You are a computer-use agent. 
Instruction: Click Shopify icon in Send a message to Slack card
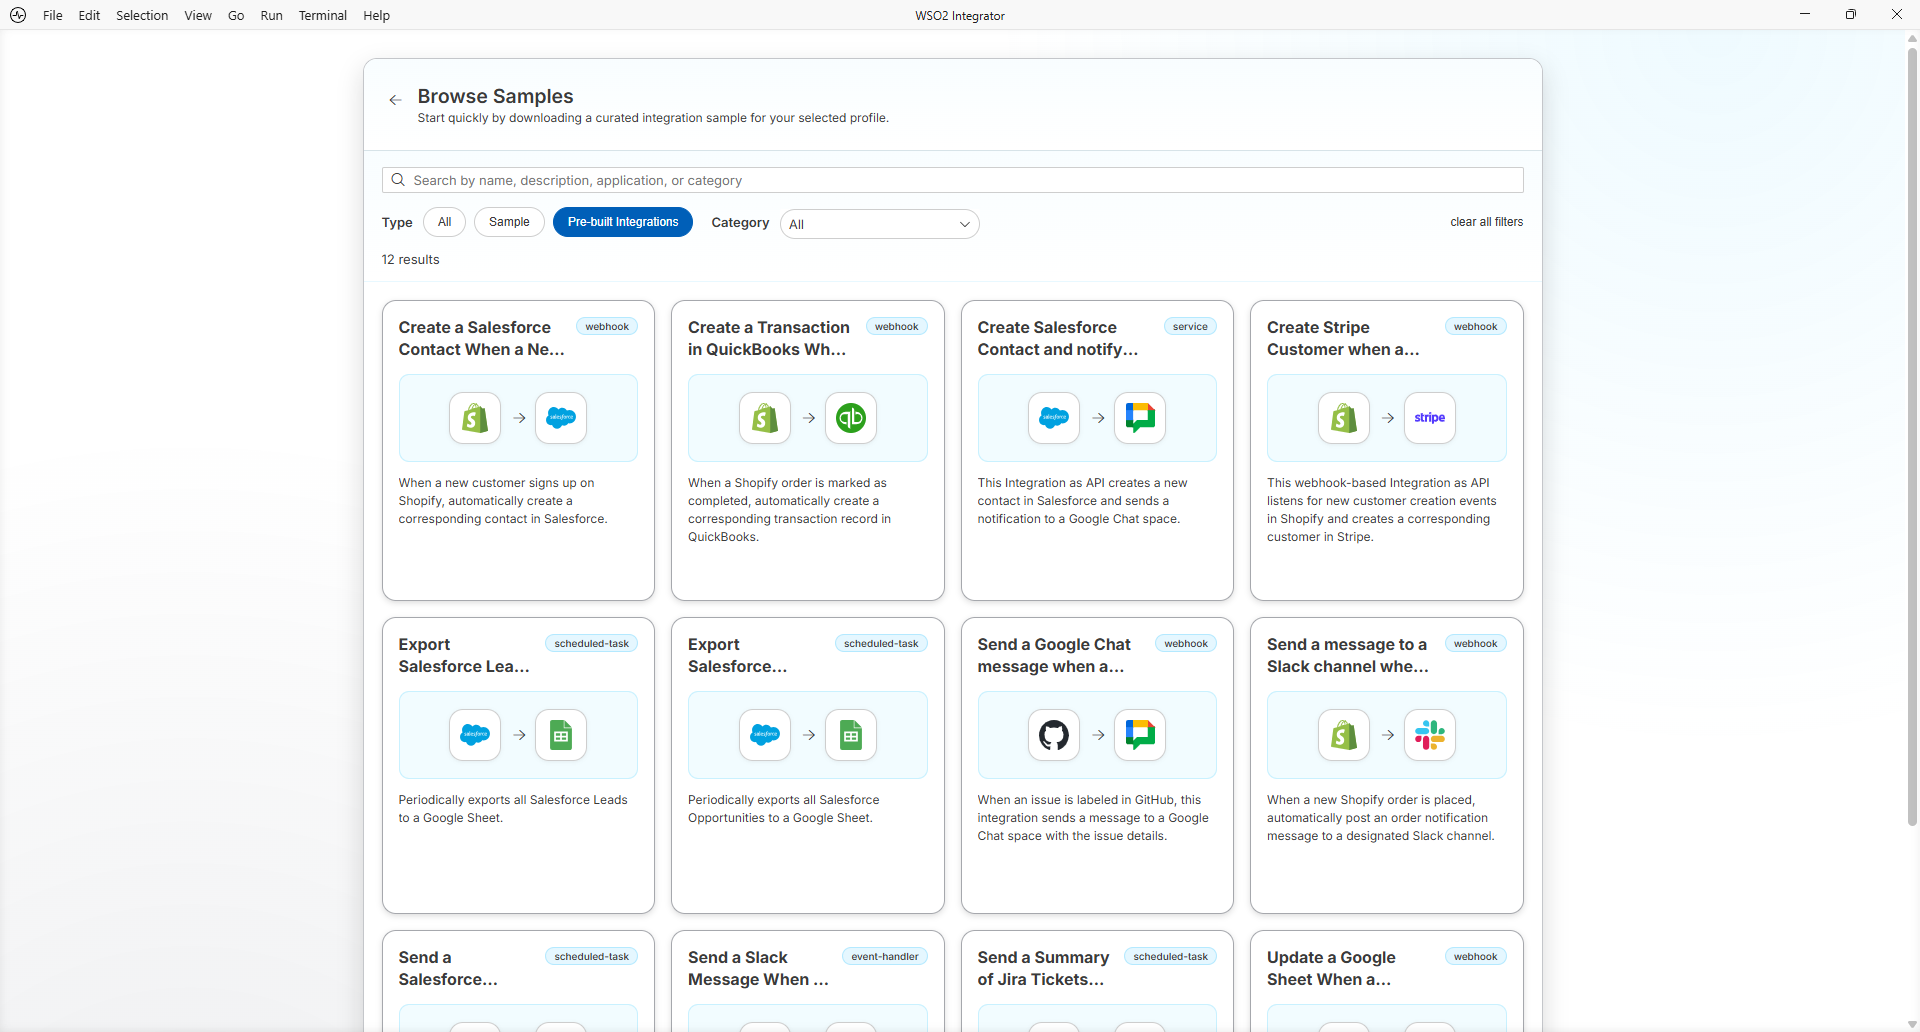[x=1344, y=735]
